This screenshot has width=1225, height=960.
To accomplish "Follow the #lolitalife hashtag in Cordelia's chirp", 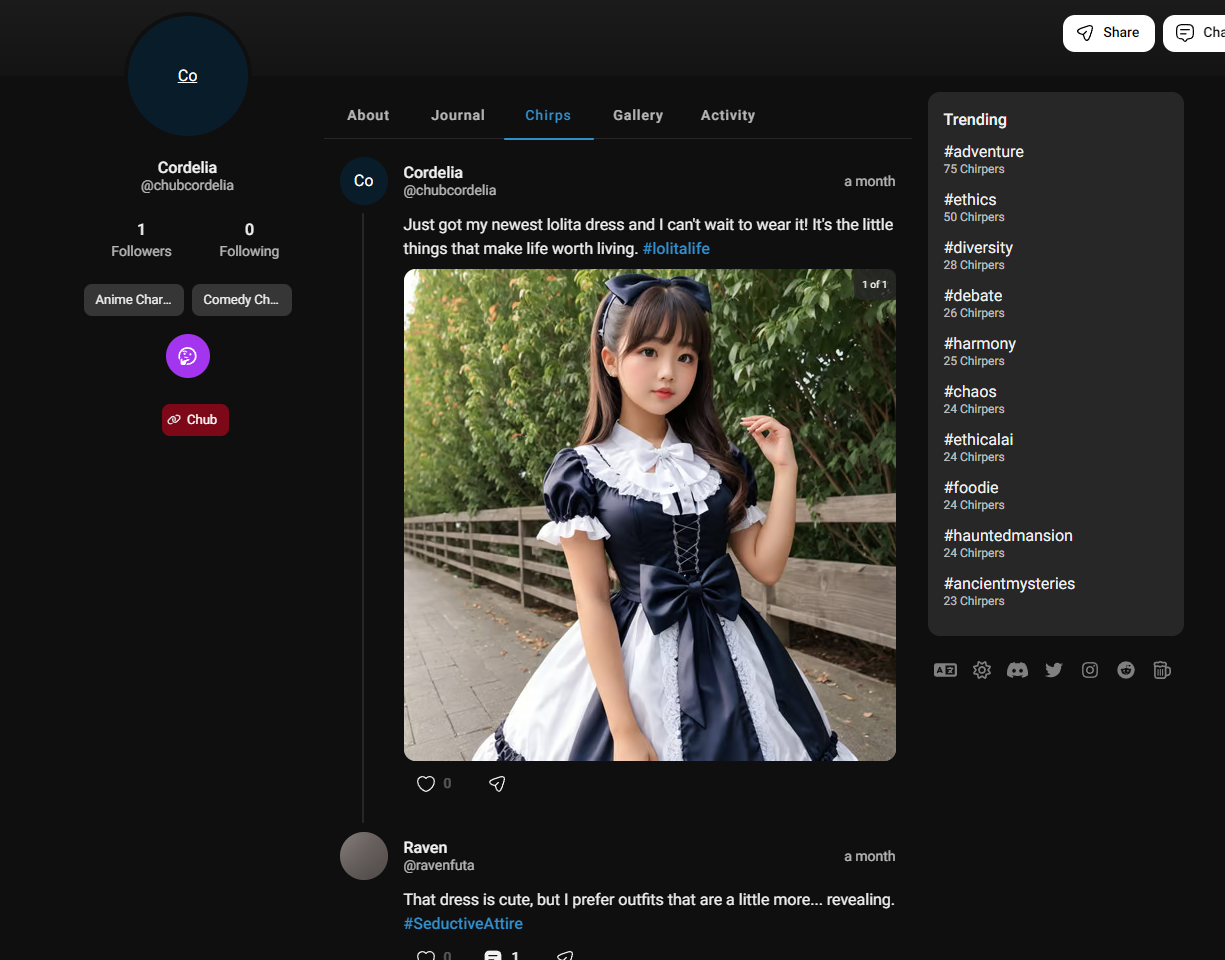I will pos(676,249).
